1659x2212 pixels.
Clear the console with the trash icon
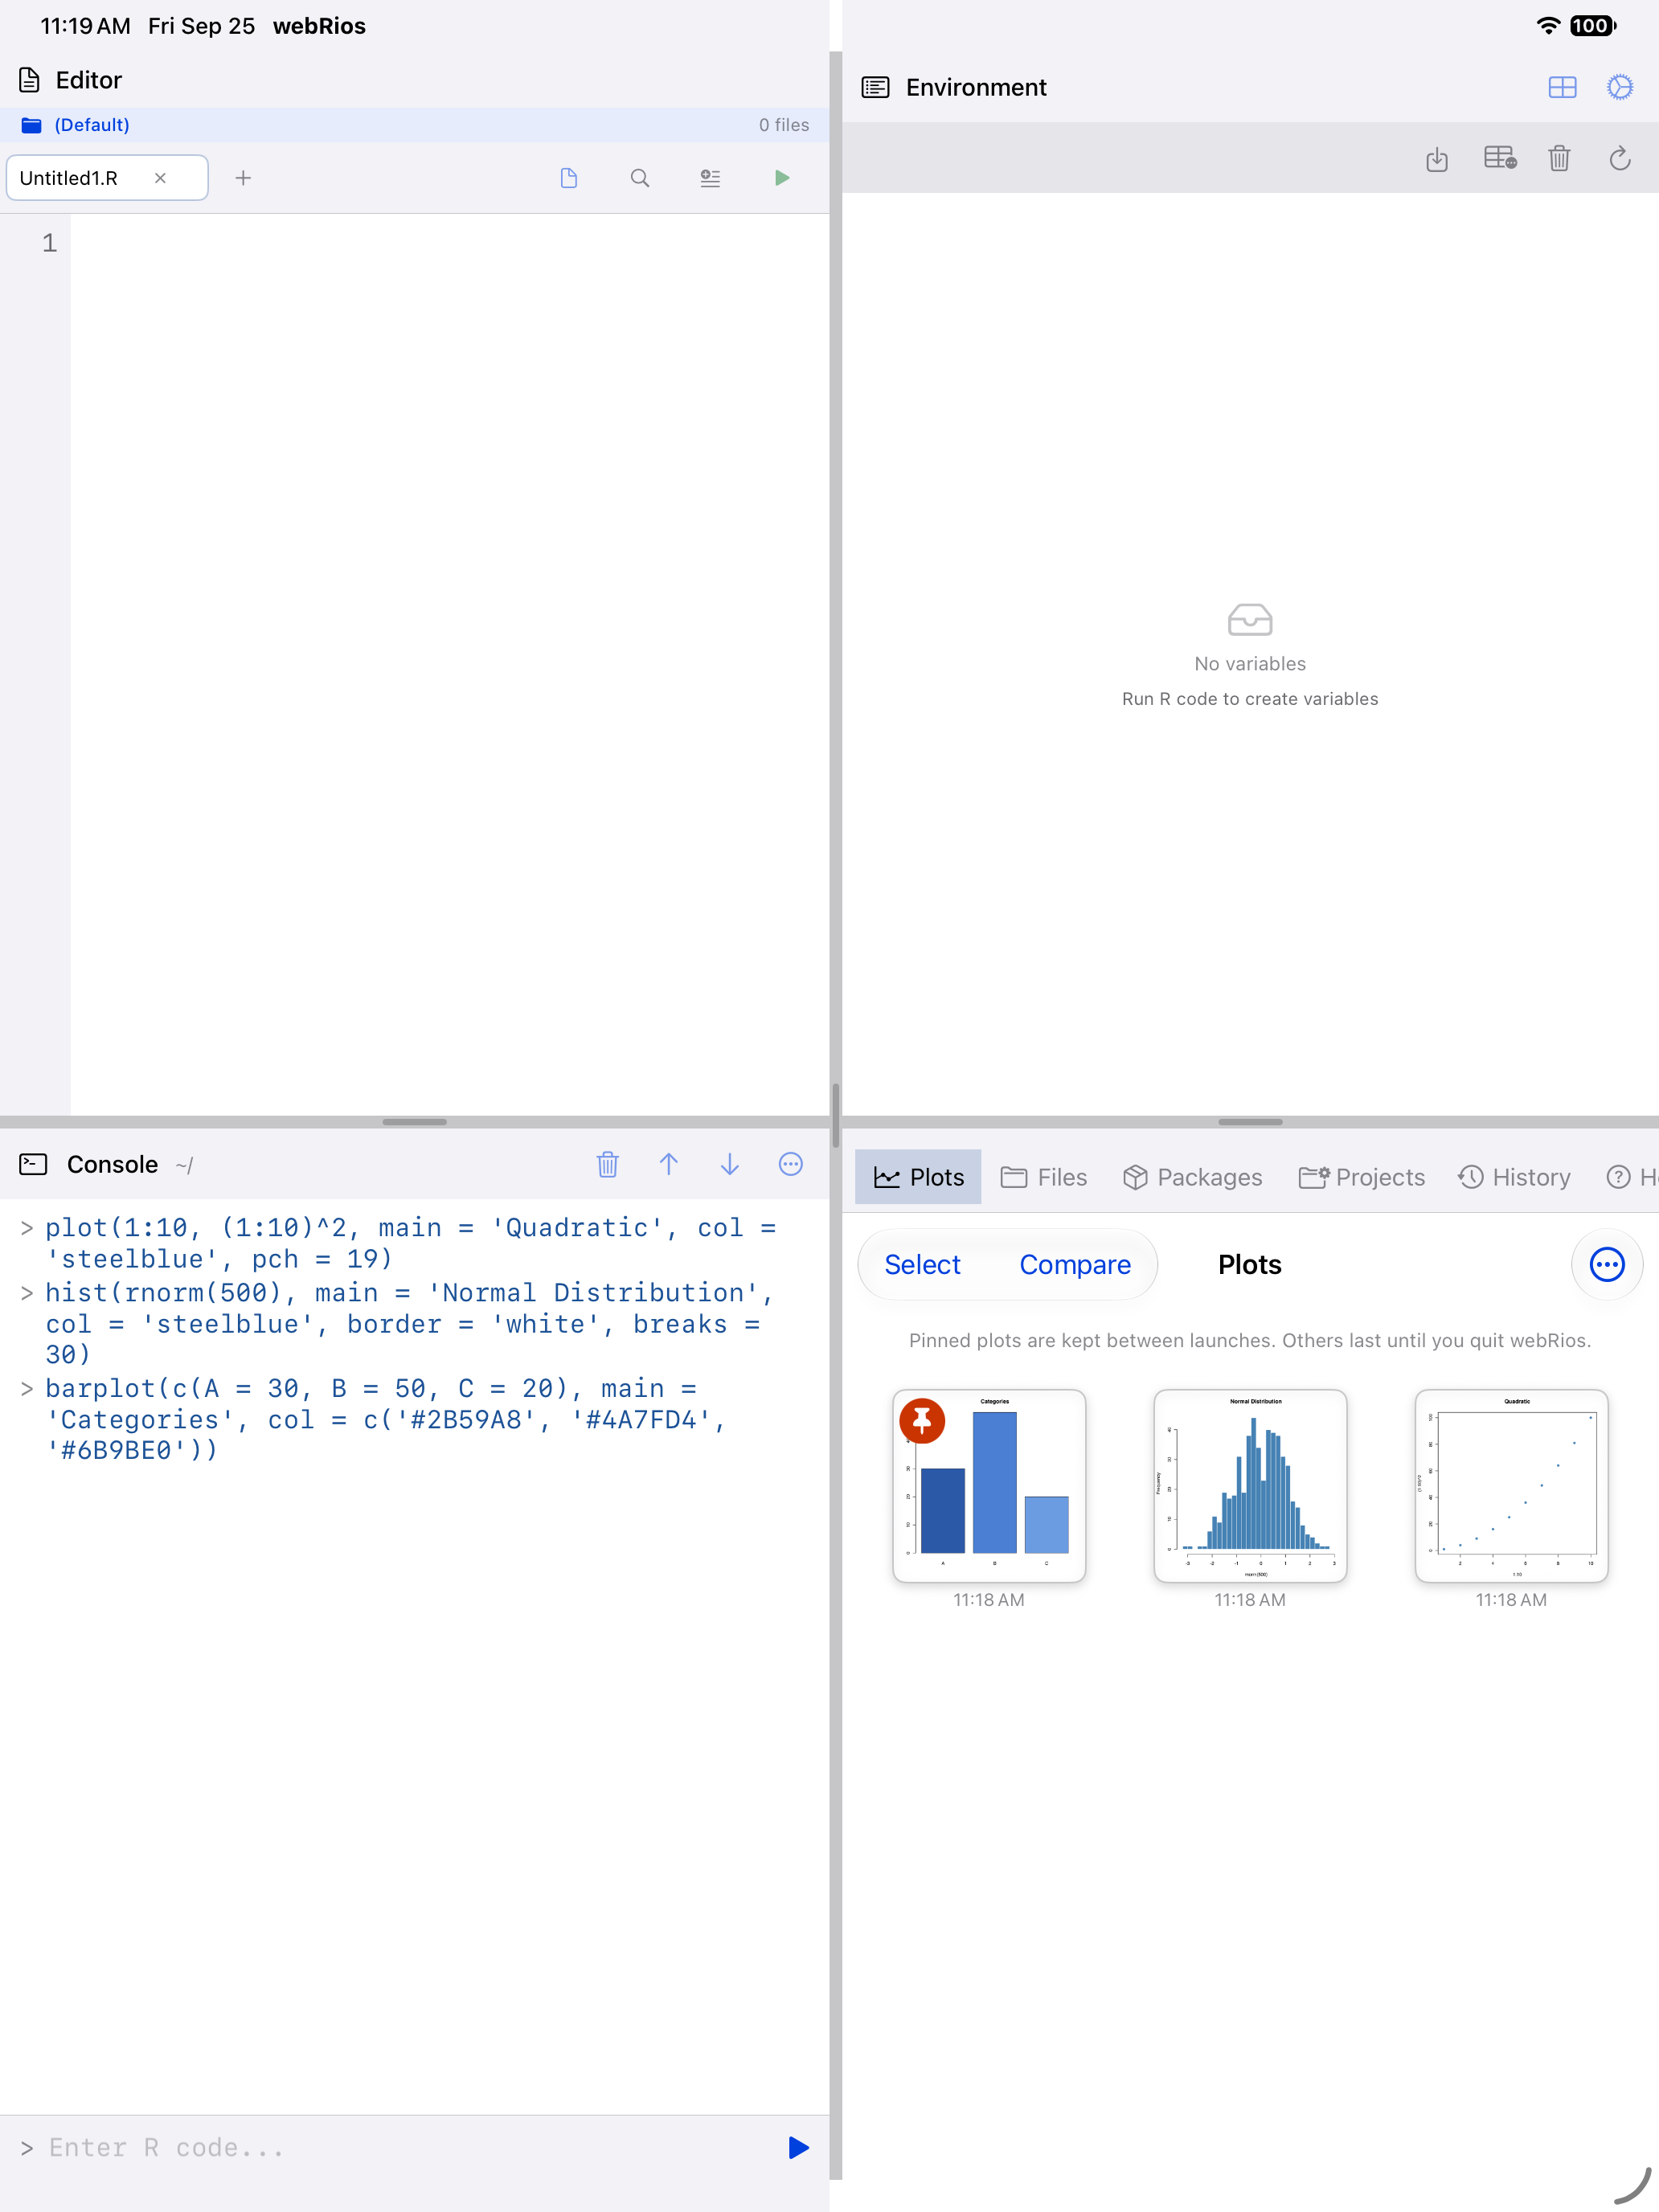coord(607,1164)
